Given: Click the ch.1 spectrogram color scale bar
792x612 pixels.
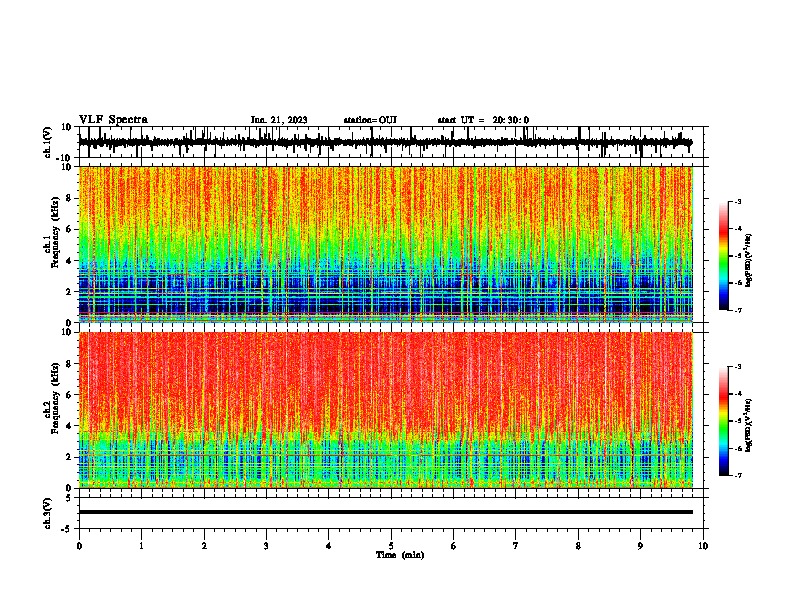Looking at the screenshot, I should (x=723, y=256).
